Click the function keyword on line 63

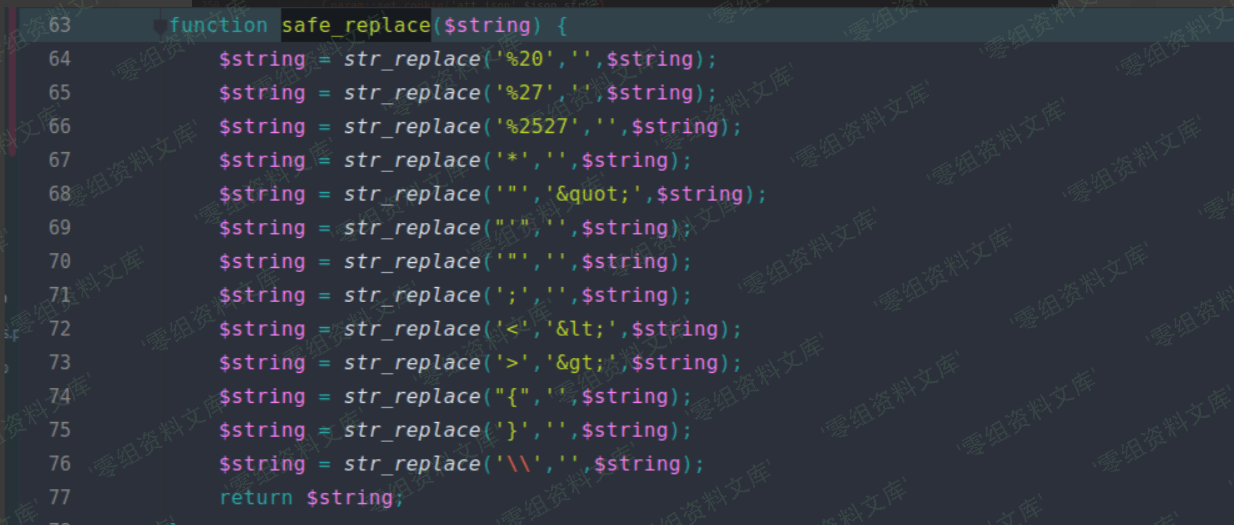point(218,25)
